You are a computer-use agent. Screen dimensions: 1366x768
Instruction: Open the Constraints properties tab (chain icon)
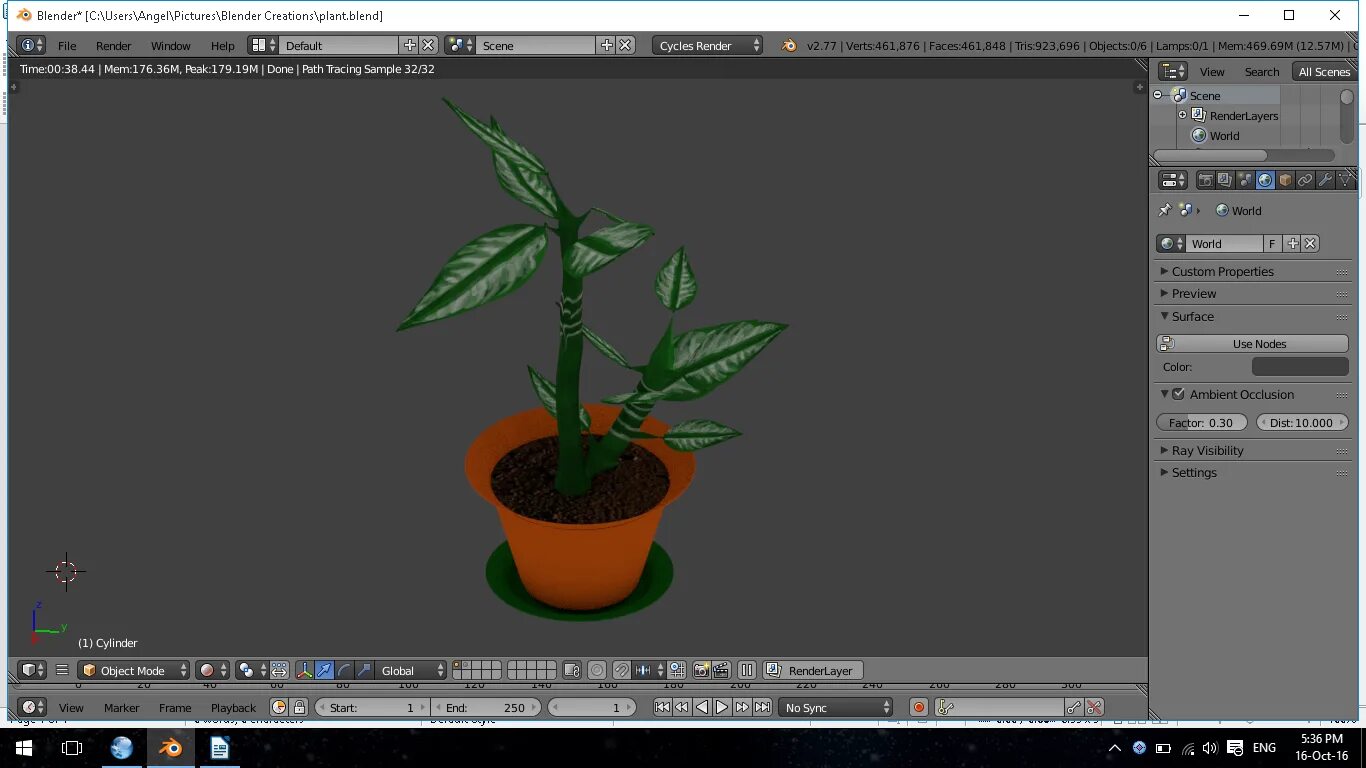click(x=1305, y=180)
